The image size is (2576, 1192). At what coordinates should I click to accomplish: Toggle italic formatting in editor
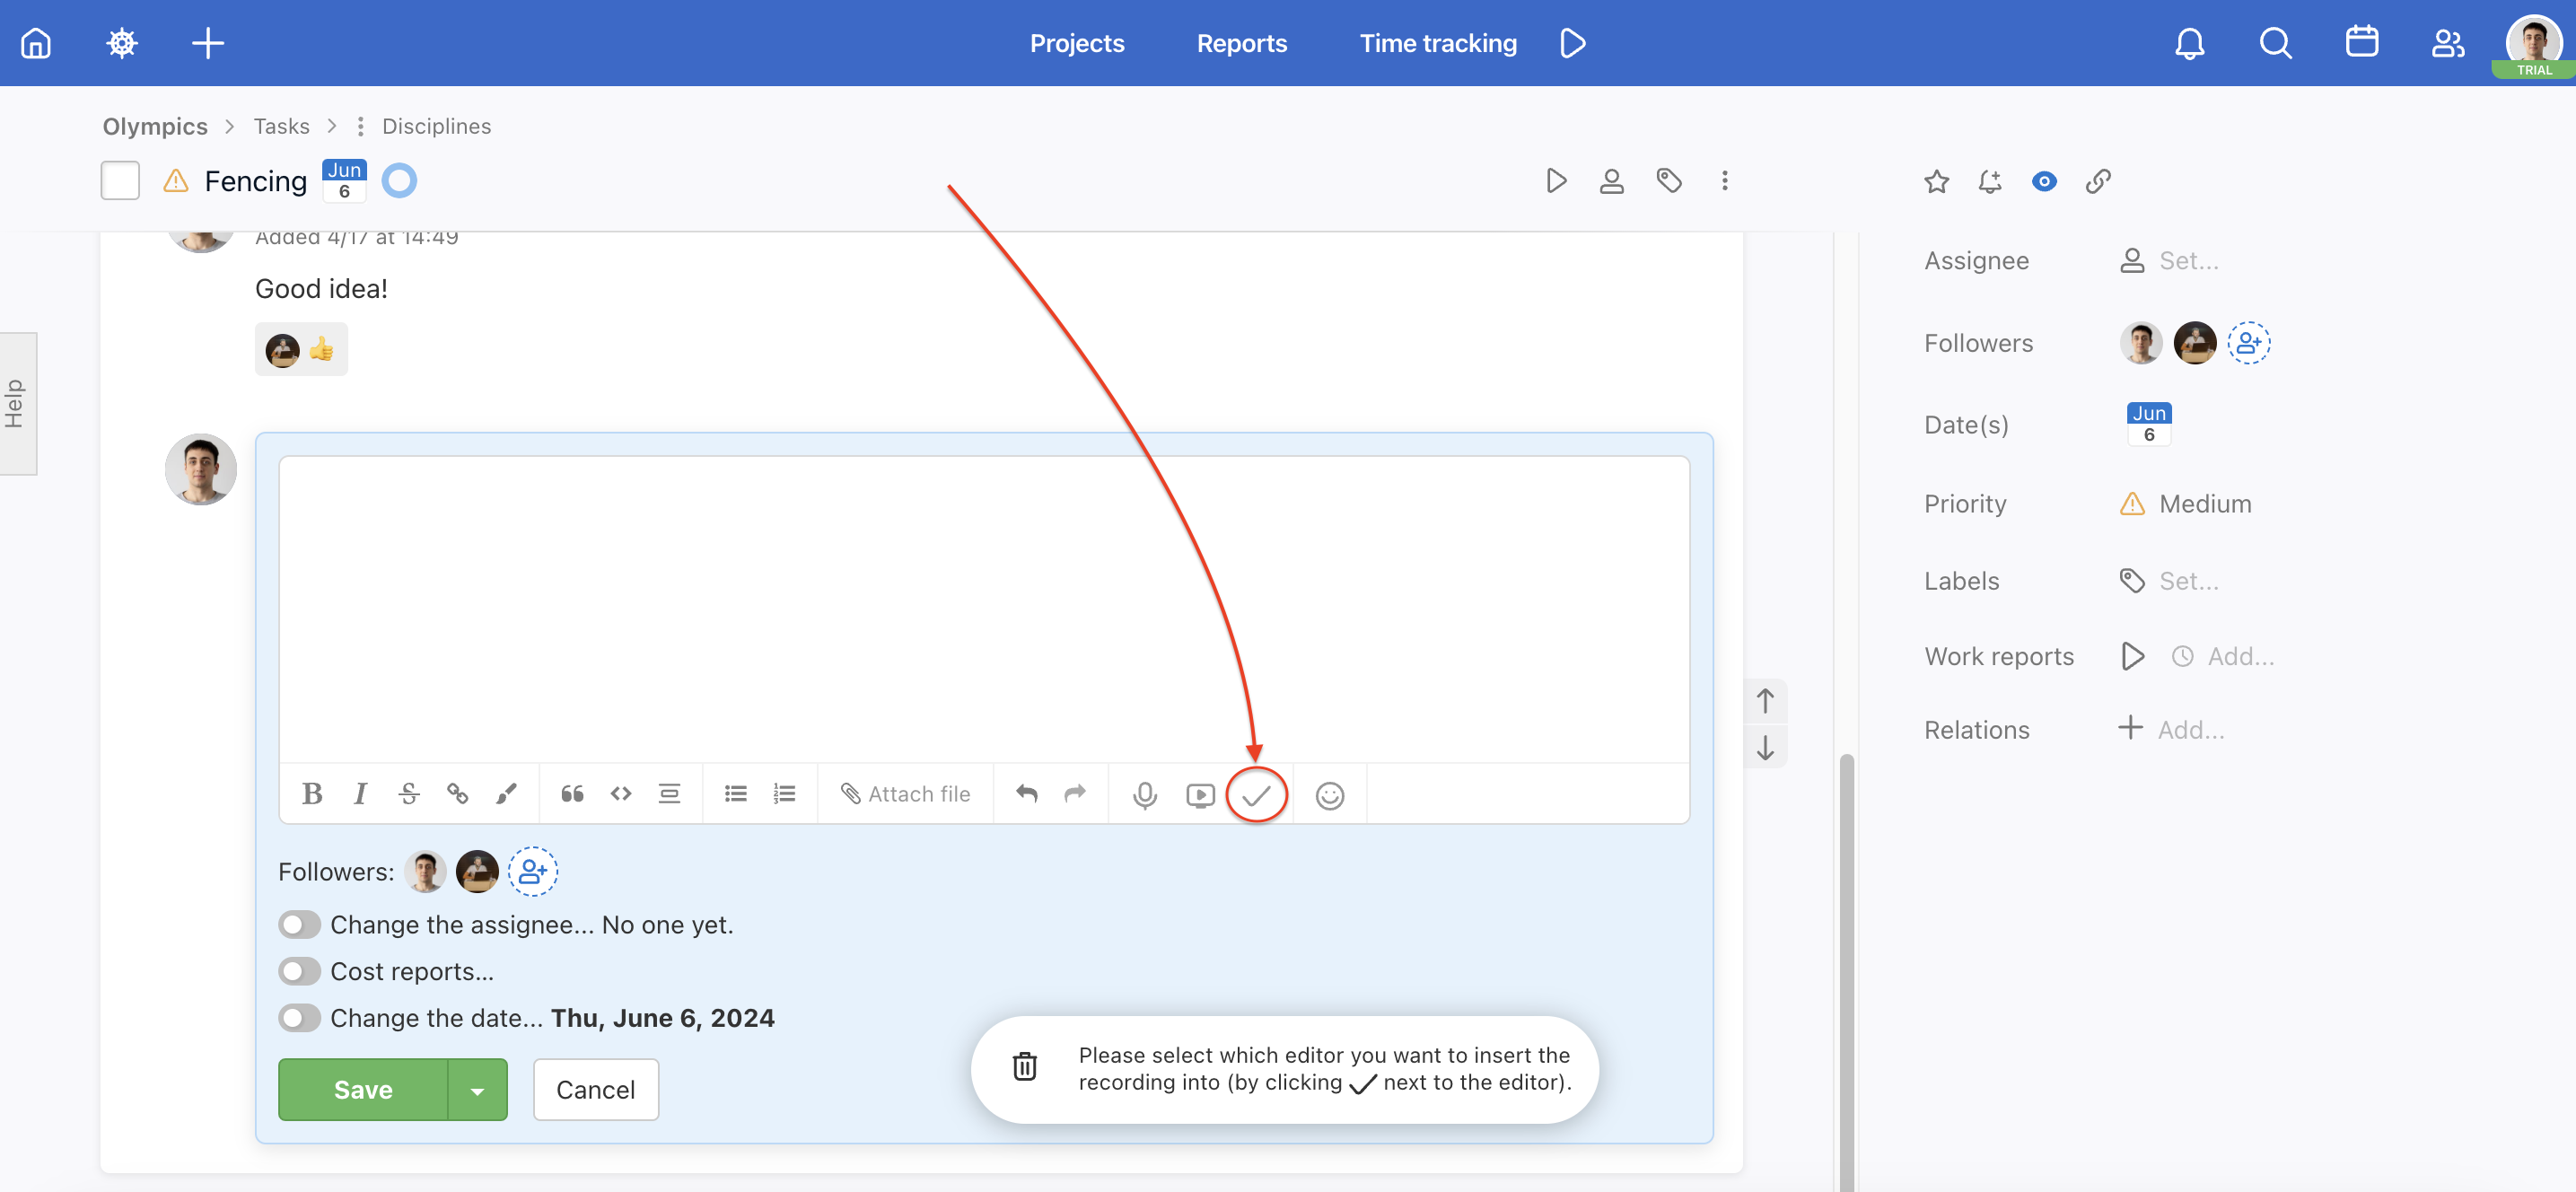pos(360,793)
